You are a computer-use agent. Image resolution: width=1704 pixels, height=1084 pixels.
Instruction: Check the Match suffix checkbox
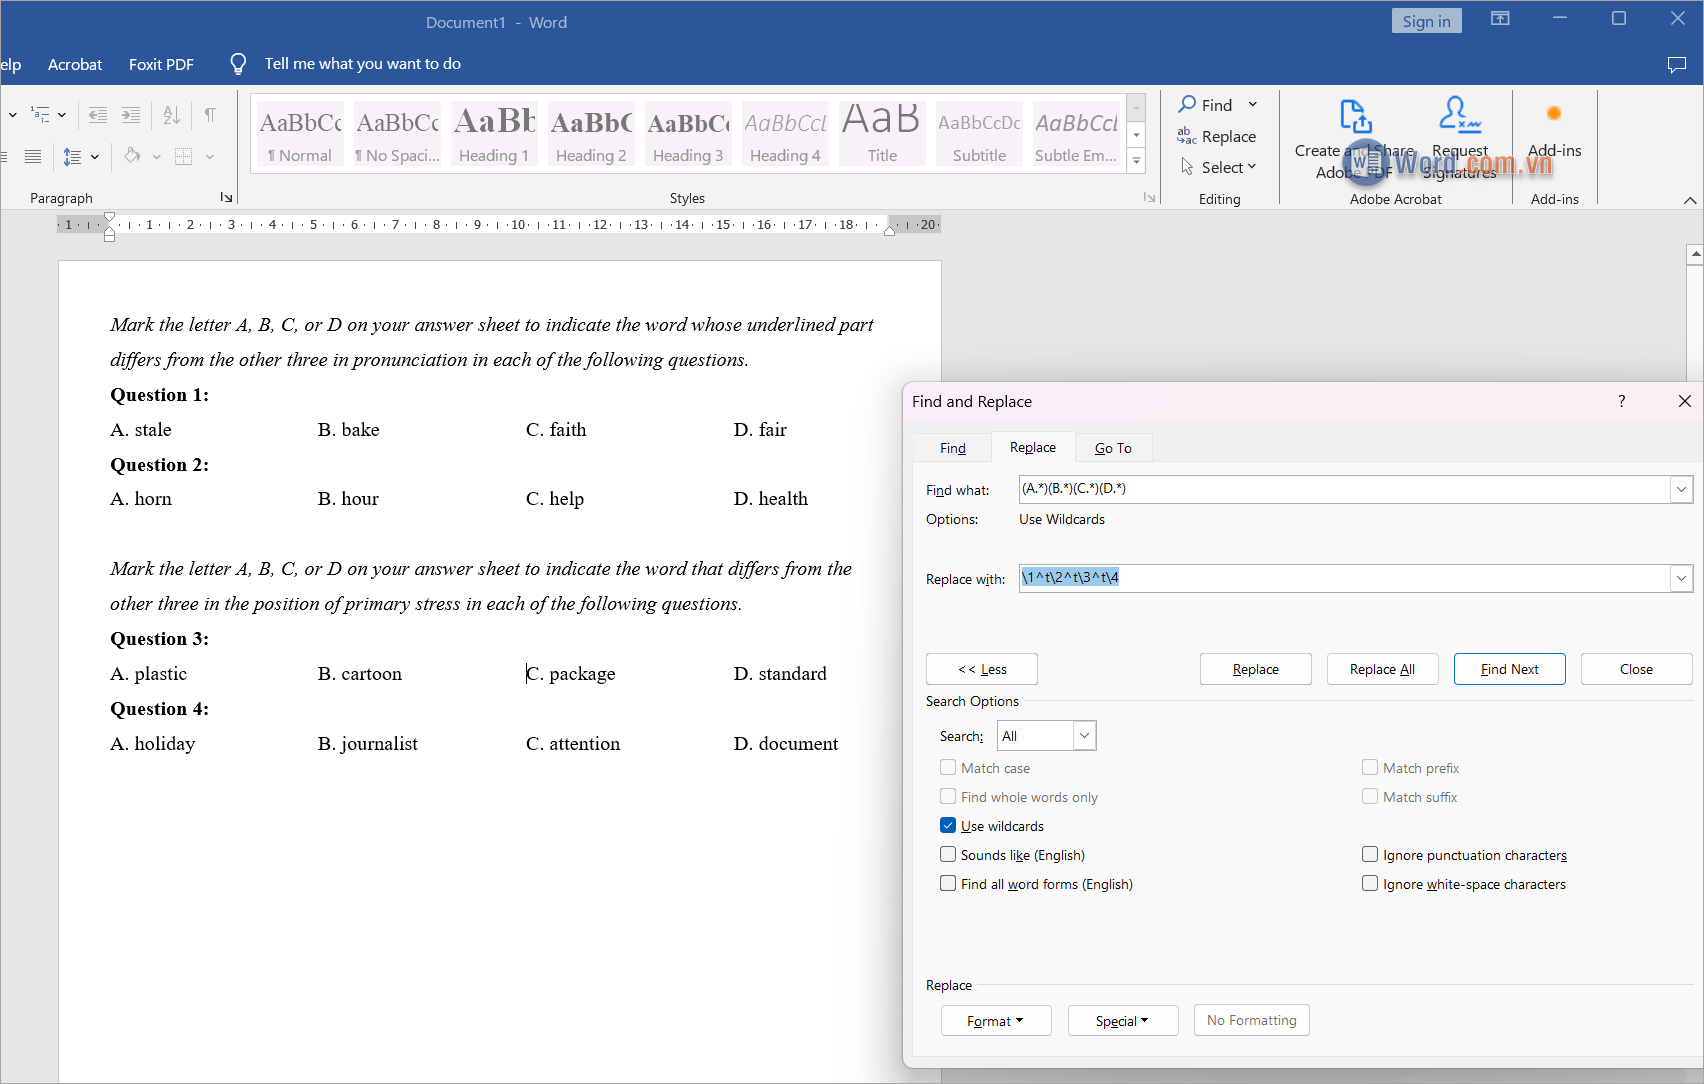point(1370,797)
